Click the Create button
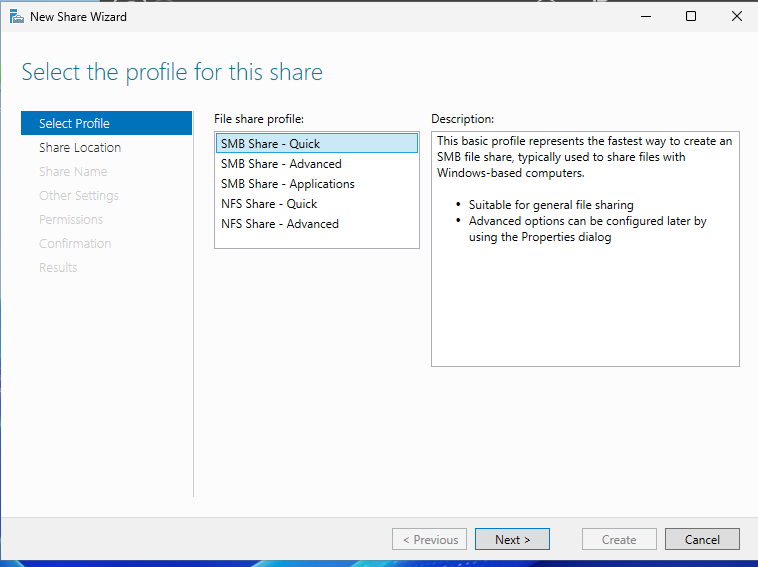 619,539
